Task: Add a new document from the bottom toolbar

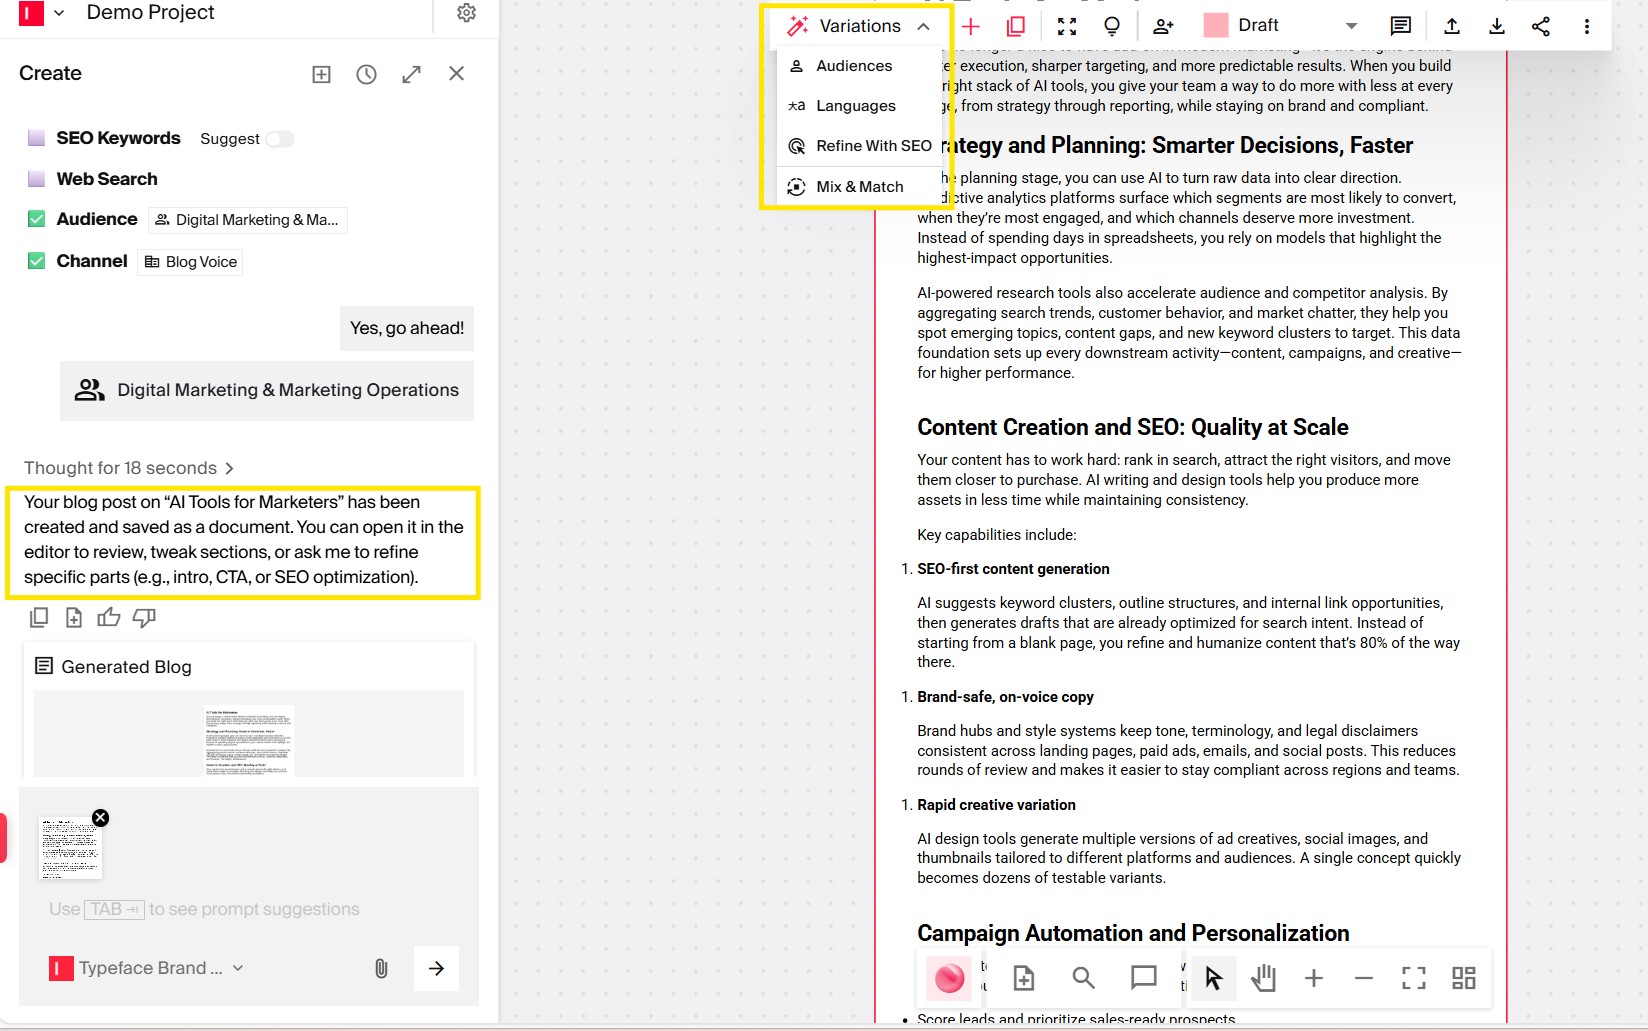Action: (1023, 979)
